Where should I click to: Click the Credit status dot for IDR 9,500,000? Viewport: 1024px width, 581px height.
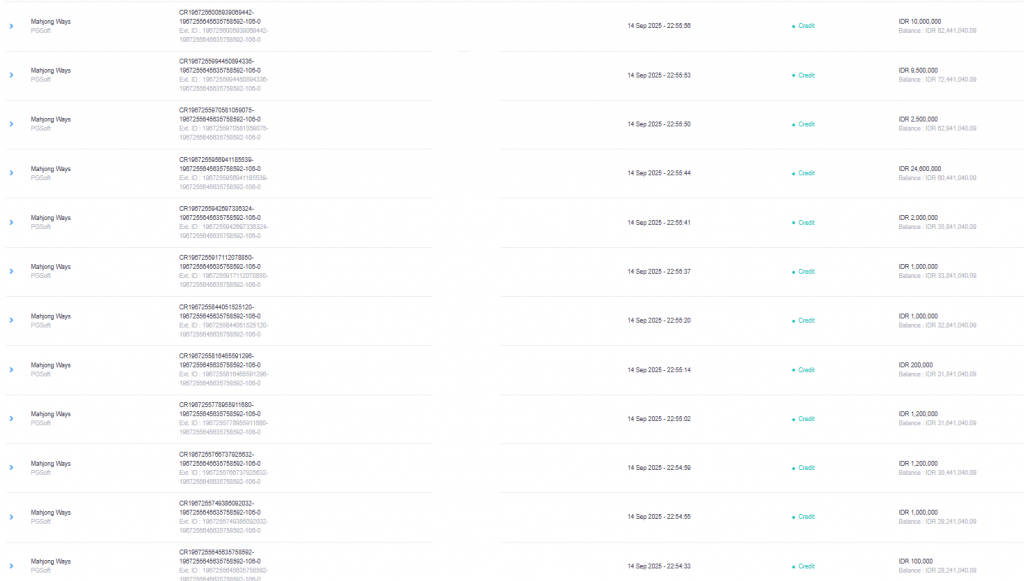click(x=793, y=75)
